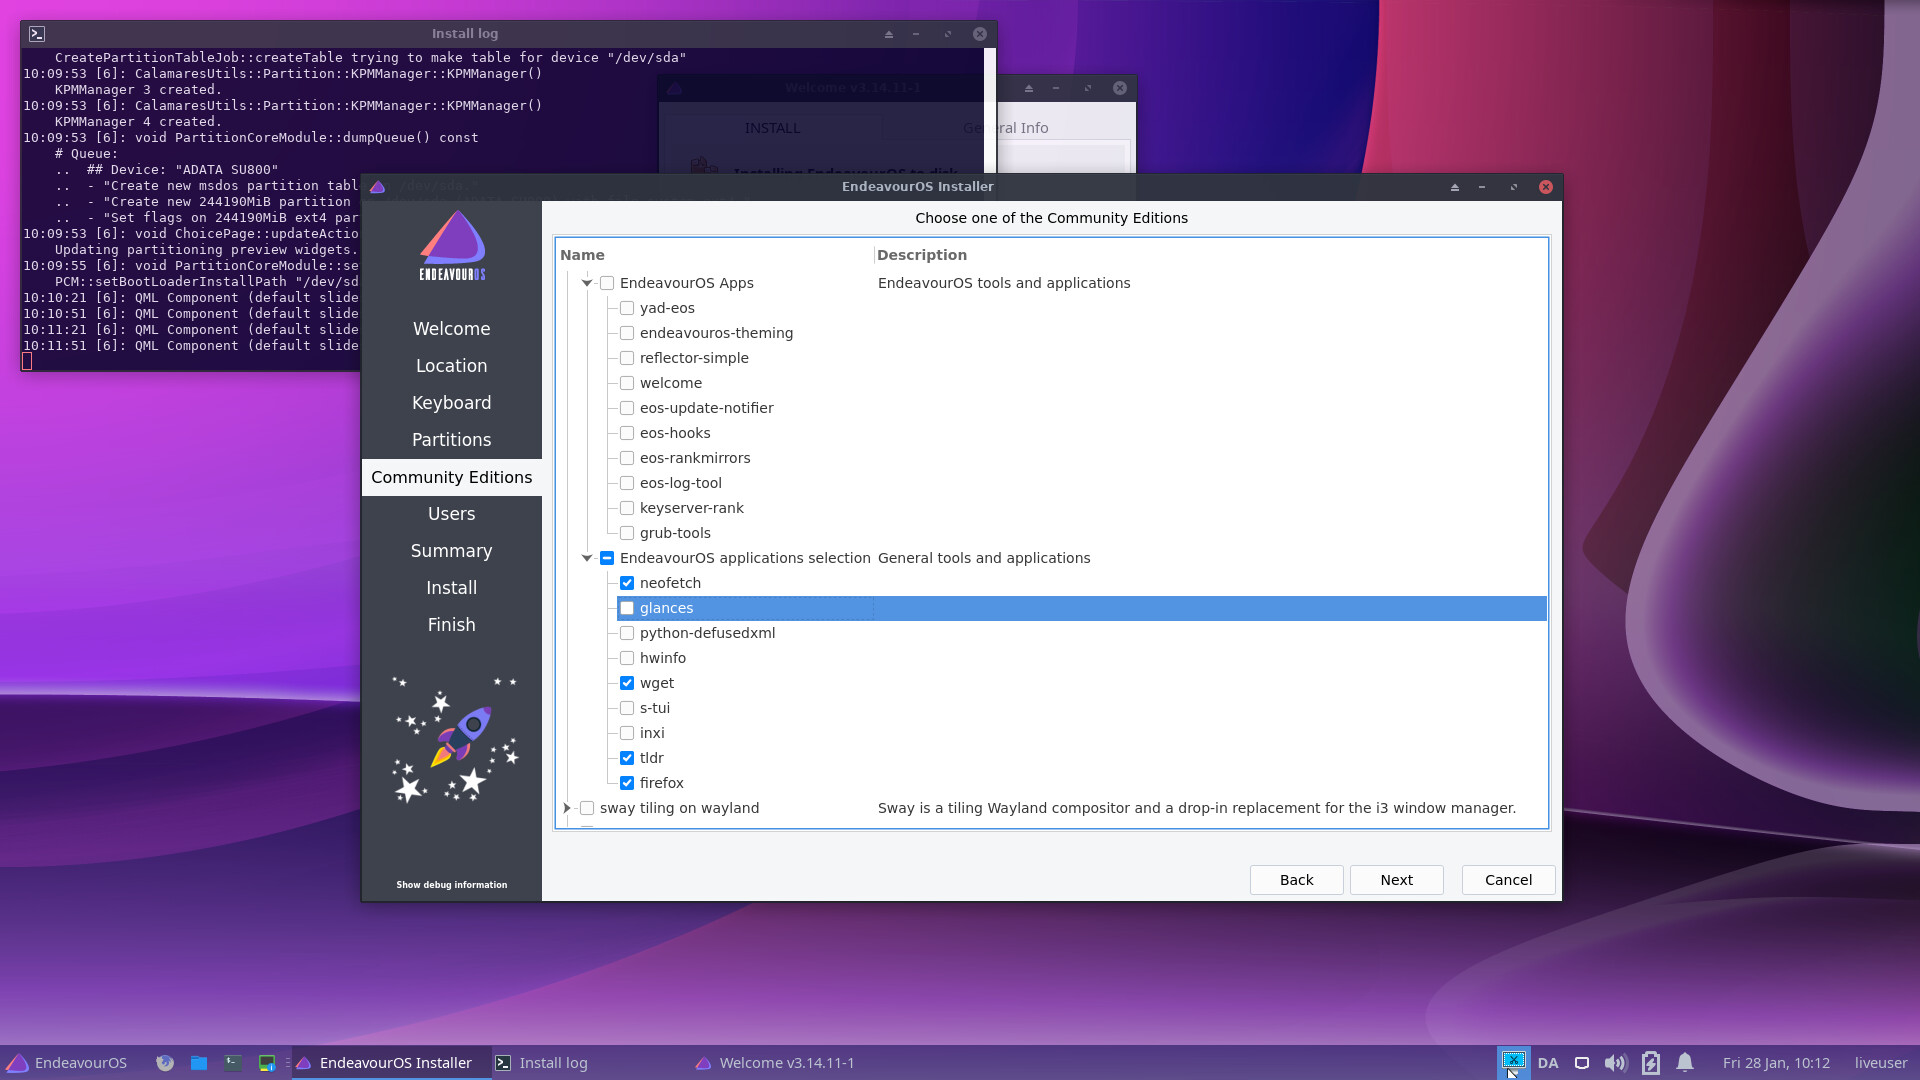Image resolution: width=1920 pixels, height=1080 pixels.
Task: Cancel the installation
Action: [x=1508, y=880]
